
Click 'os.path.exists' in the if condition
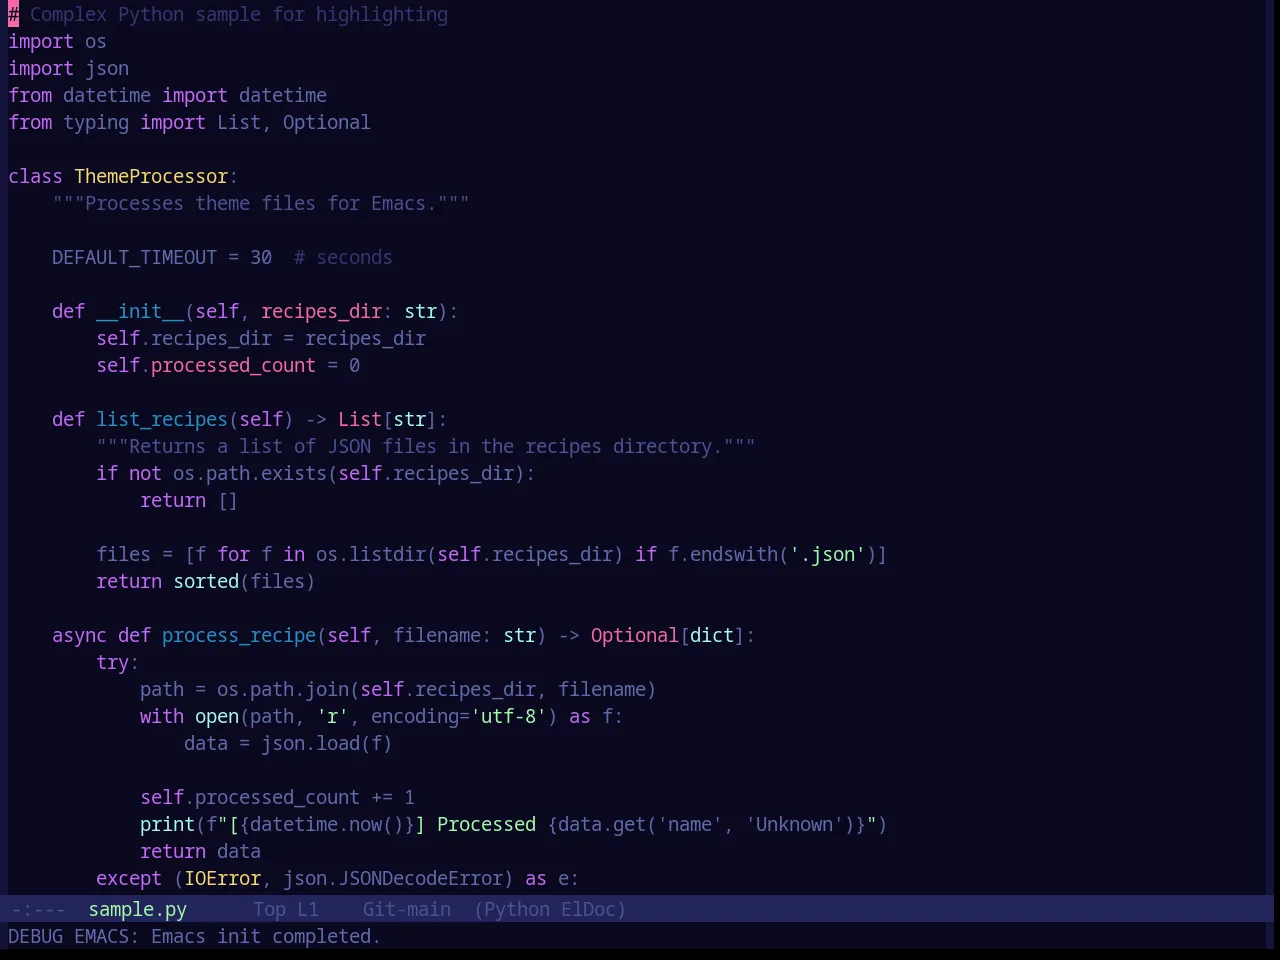click(250, 473)
